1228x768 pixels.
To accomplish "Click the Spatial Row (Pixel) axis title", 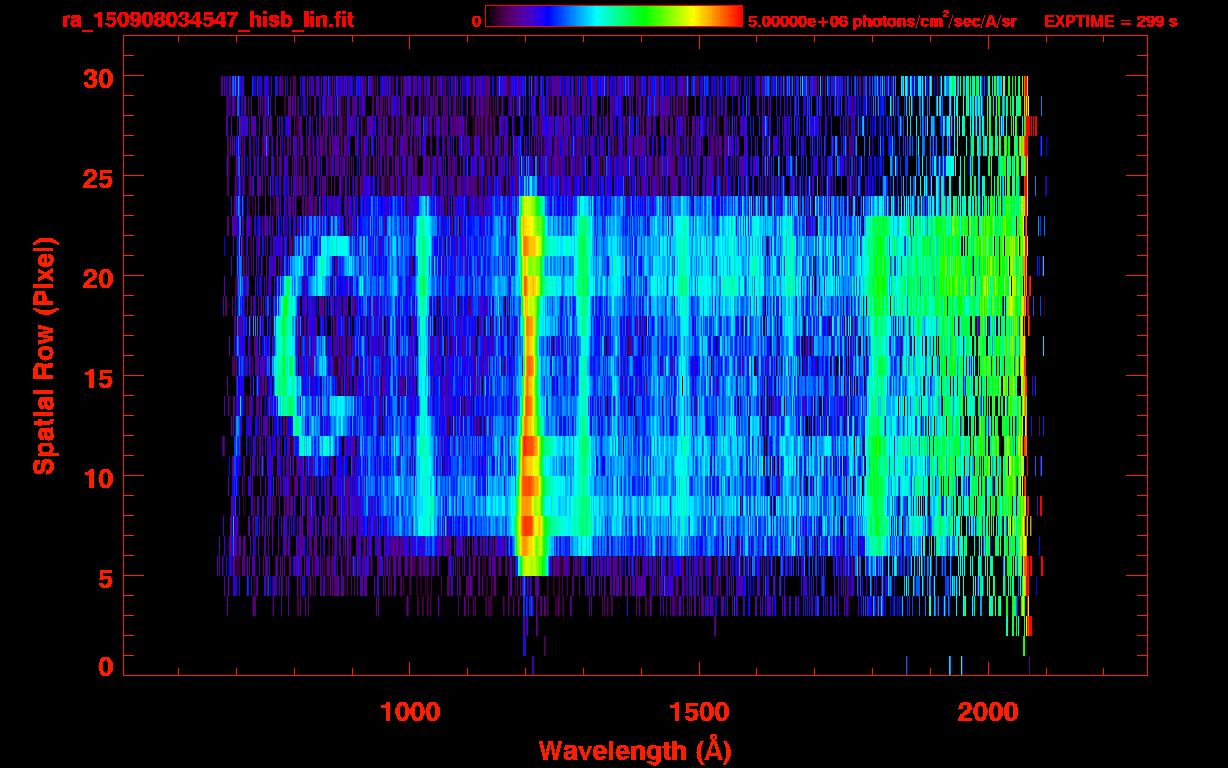I will click(45, 355).
